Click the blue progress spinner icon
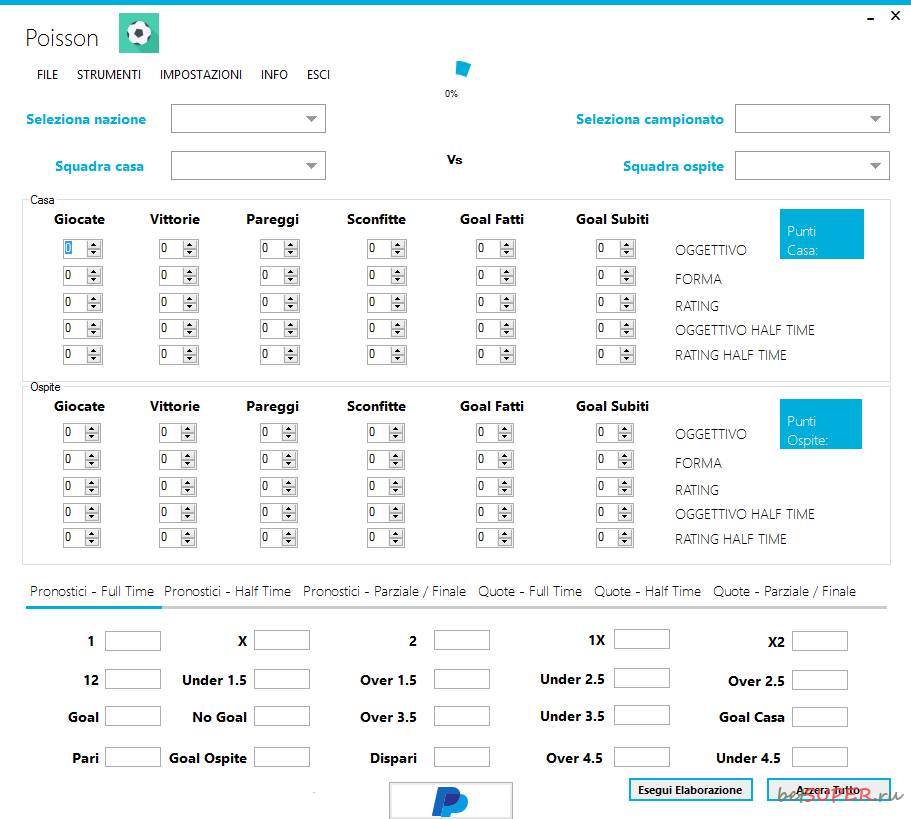Image resolution: width=911 pixels, height=819 pixels. (x=461, y=69)
